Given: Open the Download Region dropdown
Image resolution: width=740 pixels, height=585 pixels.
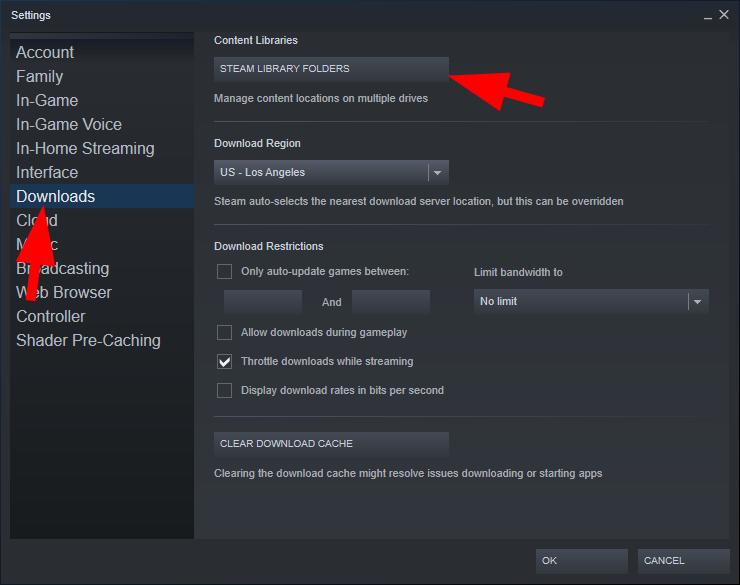Looking at the screenshot, I should pos(331,172).
